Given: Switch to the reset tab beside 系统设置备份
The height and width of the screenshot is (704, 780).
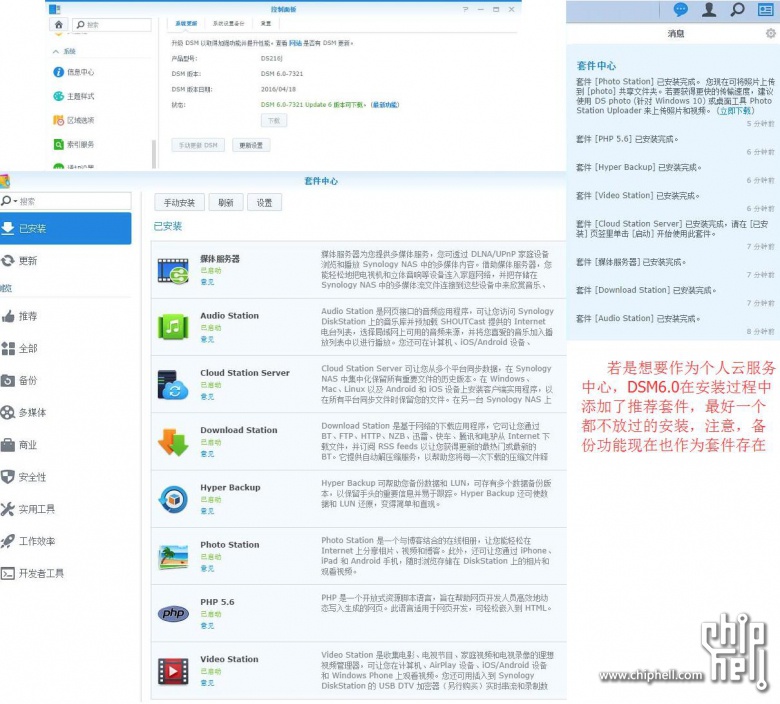Looking at the screenshot, I should click(266, 23).
